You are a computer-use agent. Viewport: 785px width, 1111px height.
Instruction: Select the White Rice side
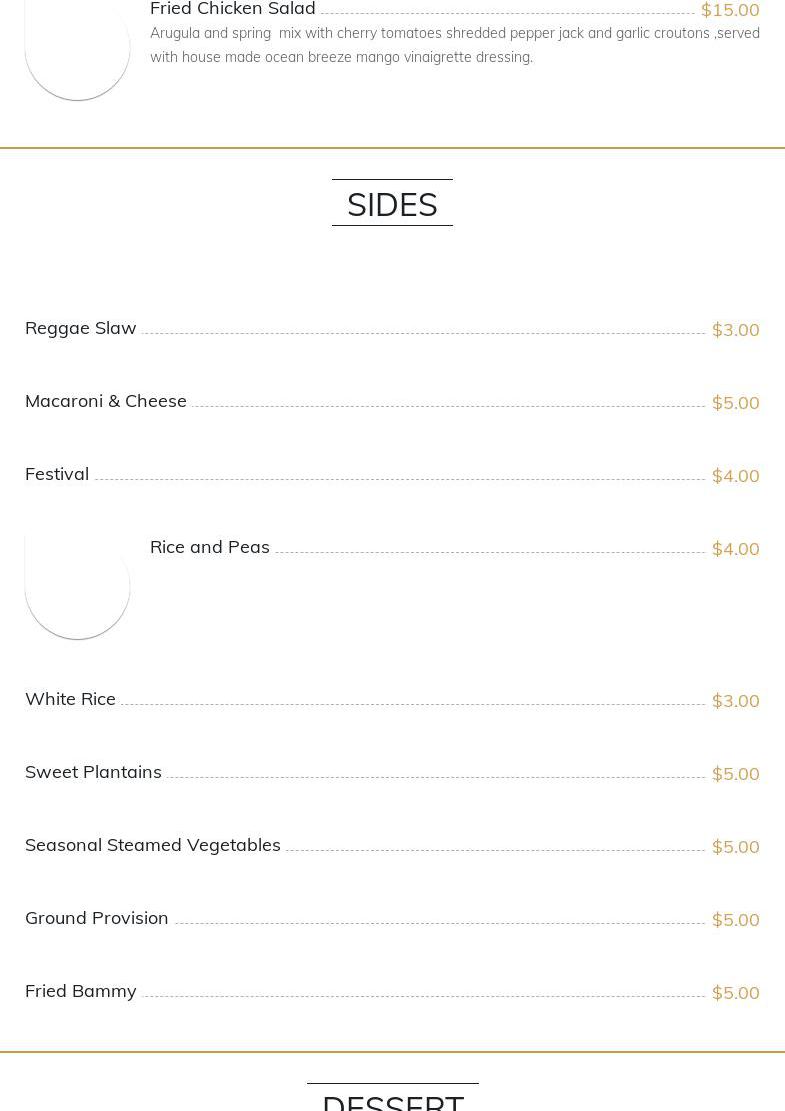(x=70, y=699)
